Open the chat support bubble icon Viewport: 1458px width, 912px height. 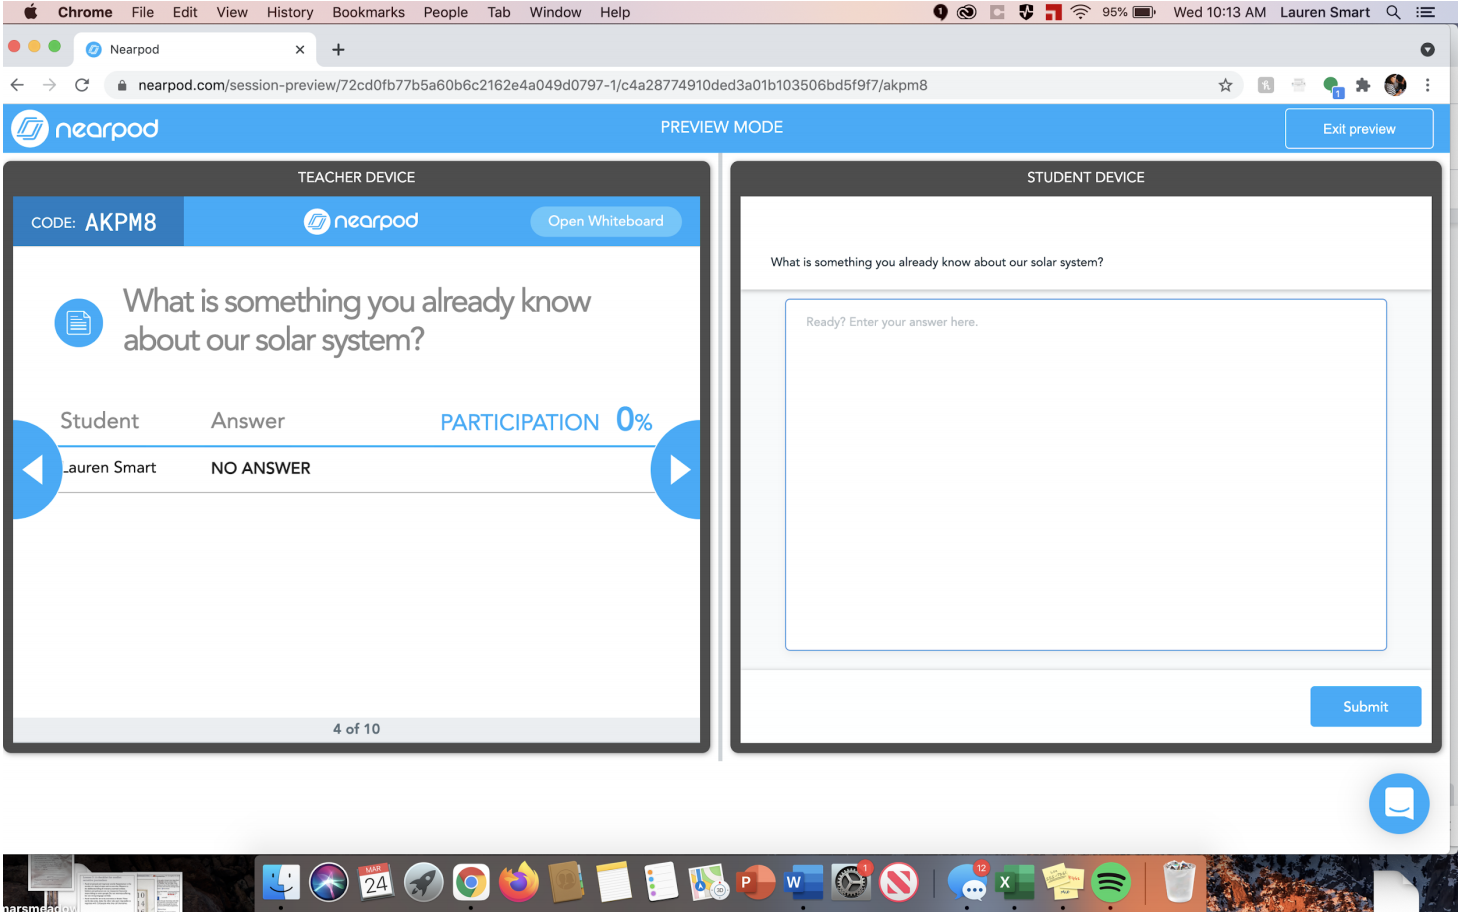[x=1398, y=803]
